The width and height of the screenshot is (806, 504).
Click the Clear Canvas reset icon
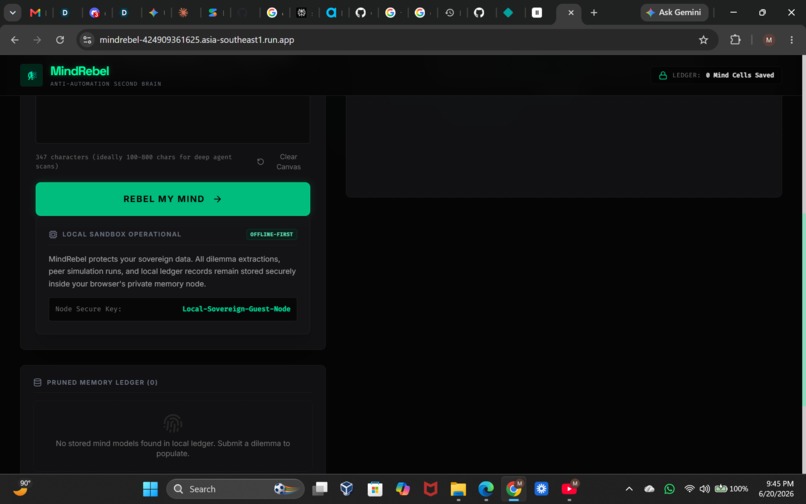coord(261,161)
